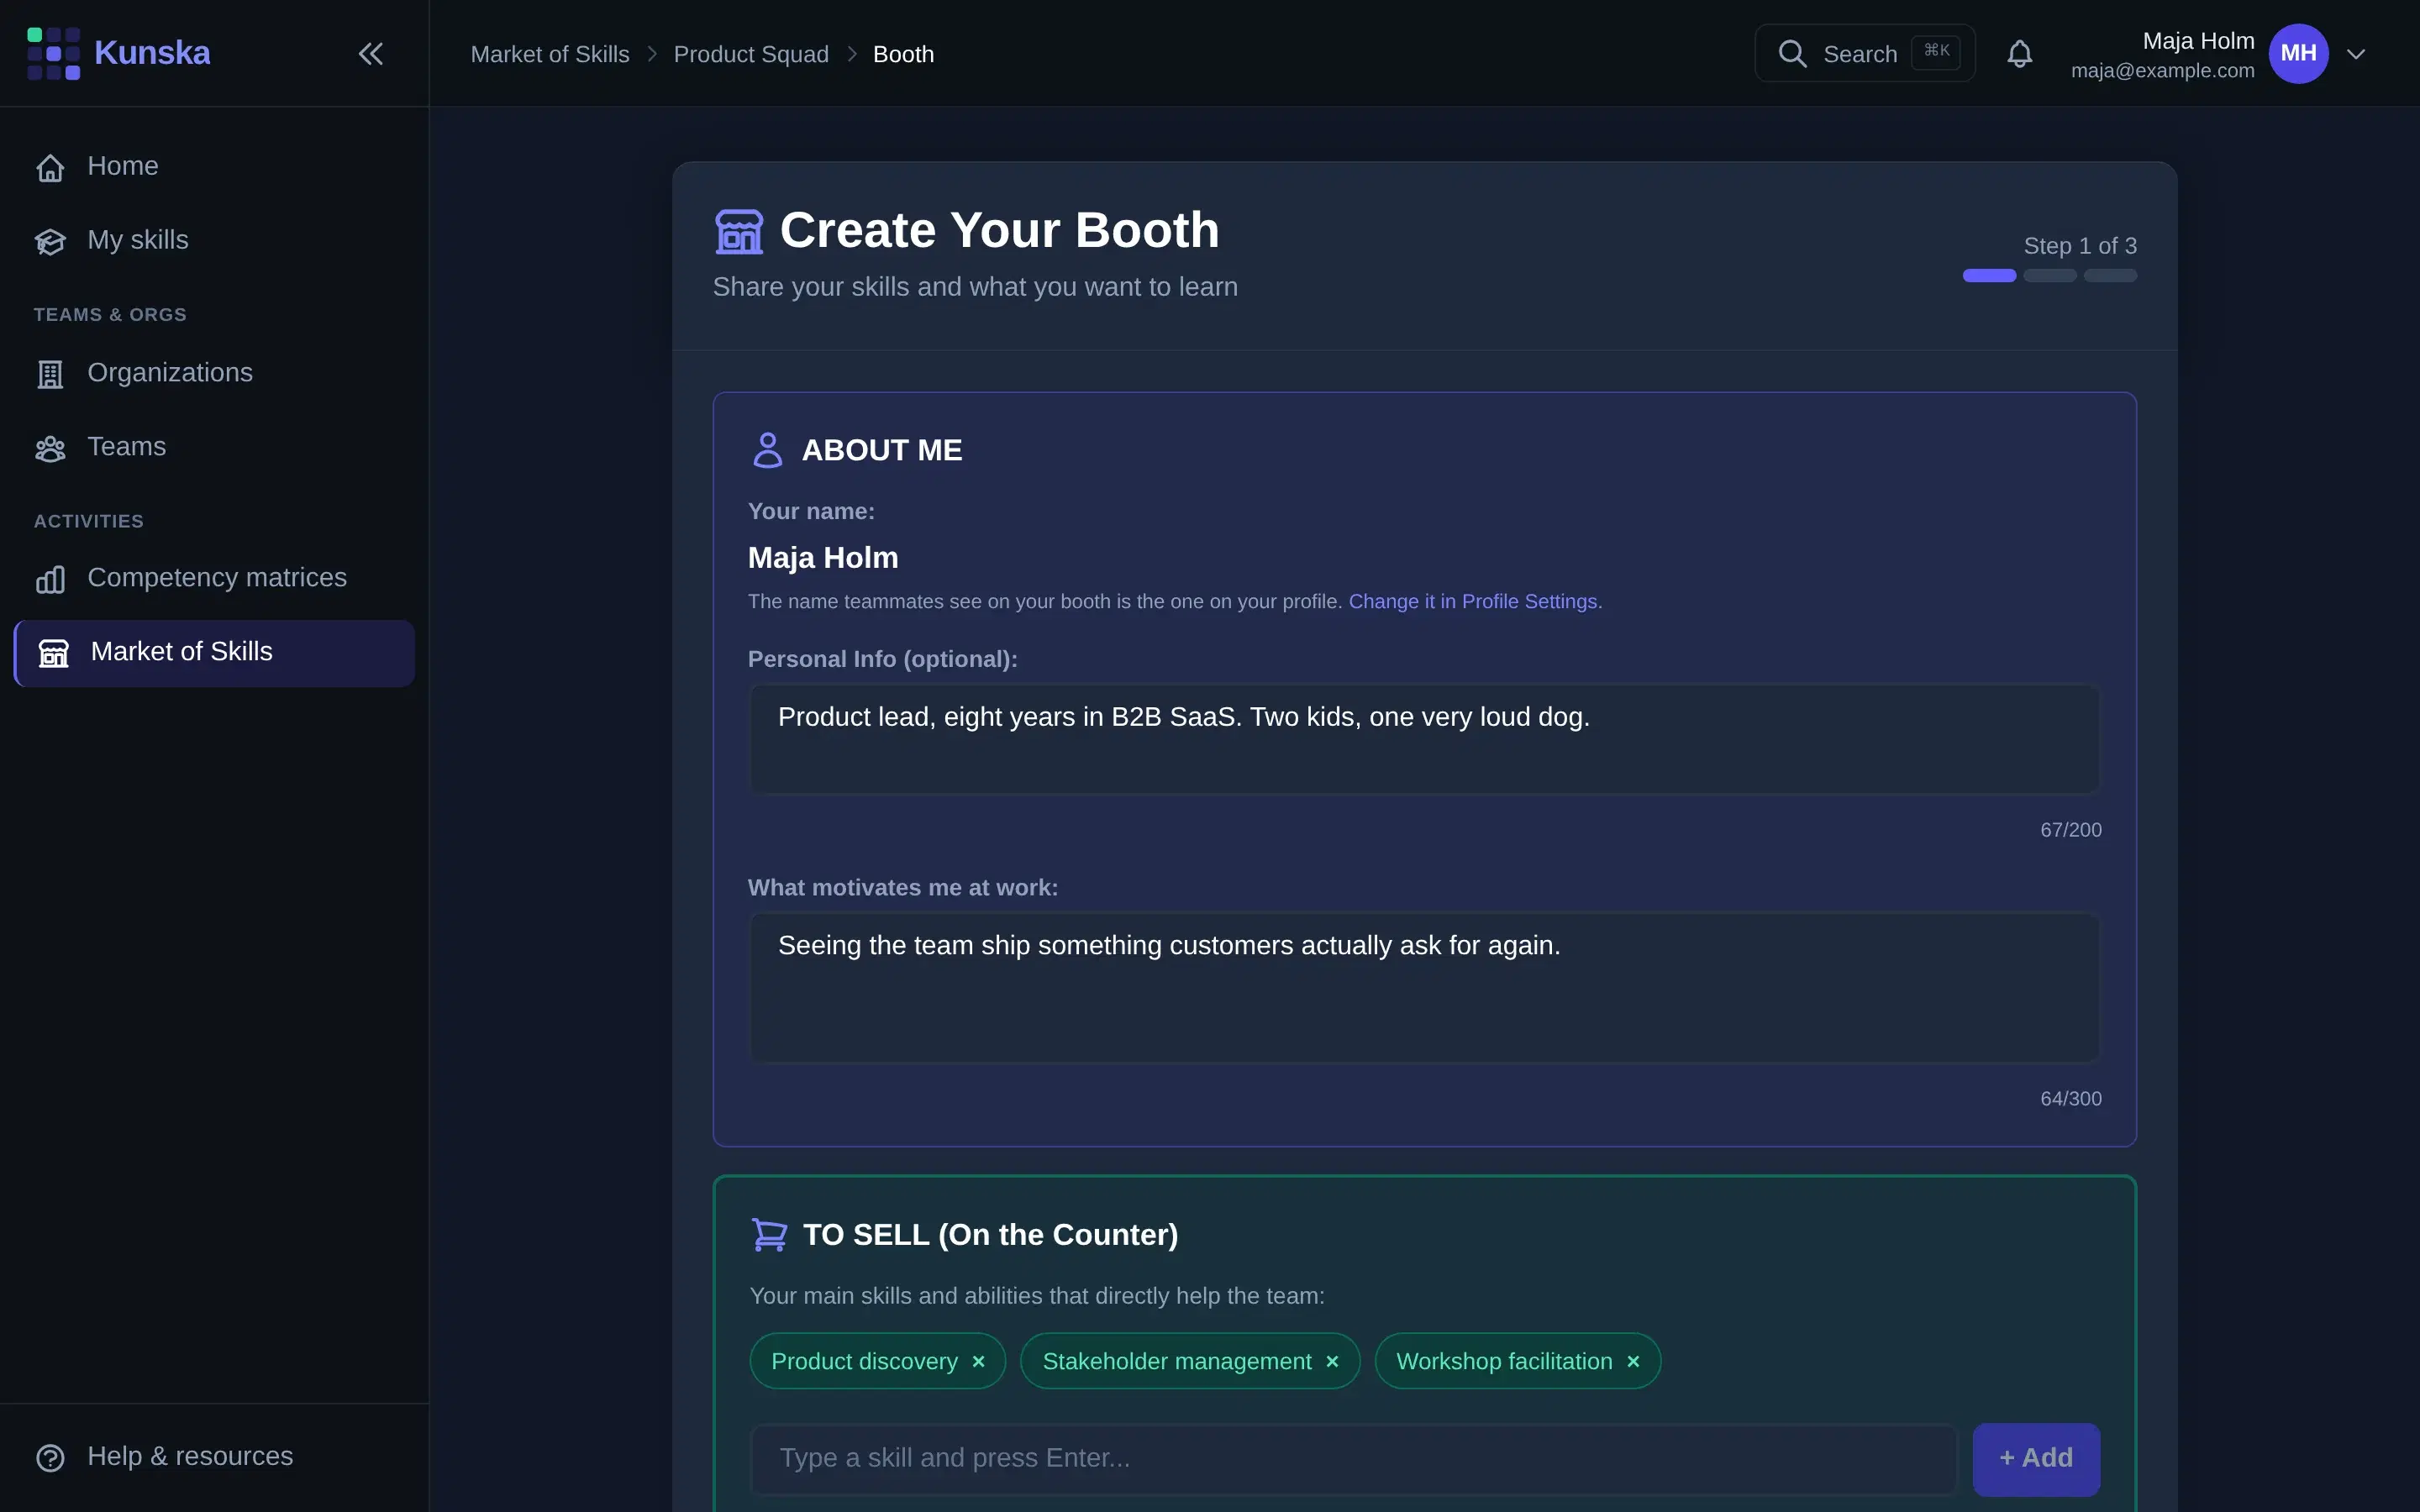This screenshot has height=1512, width=2420.
Task: Click the person icon next to ABOUT ME
Action: tap(767, 450)
